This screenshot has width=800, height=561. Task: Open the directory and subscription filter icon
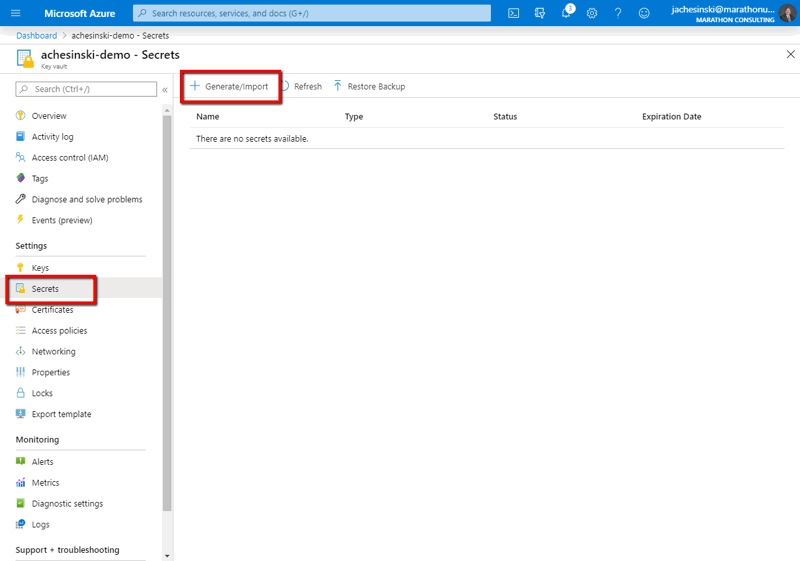point(540,13)
